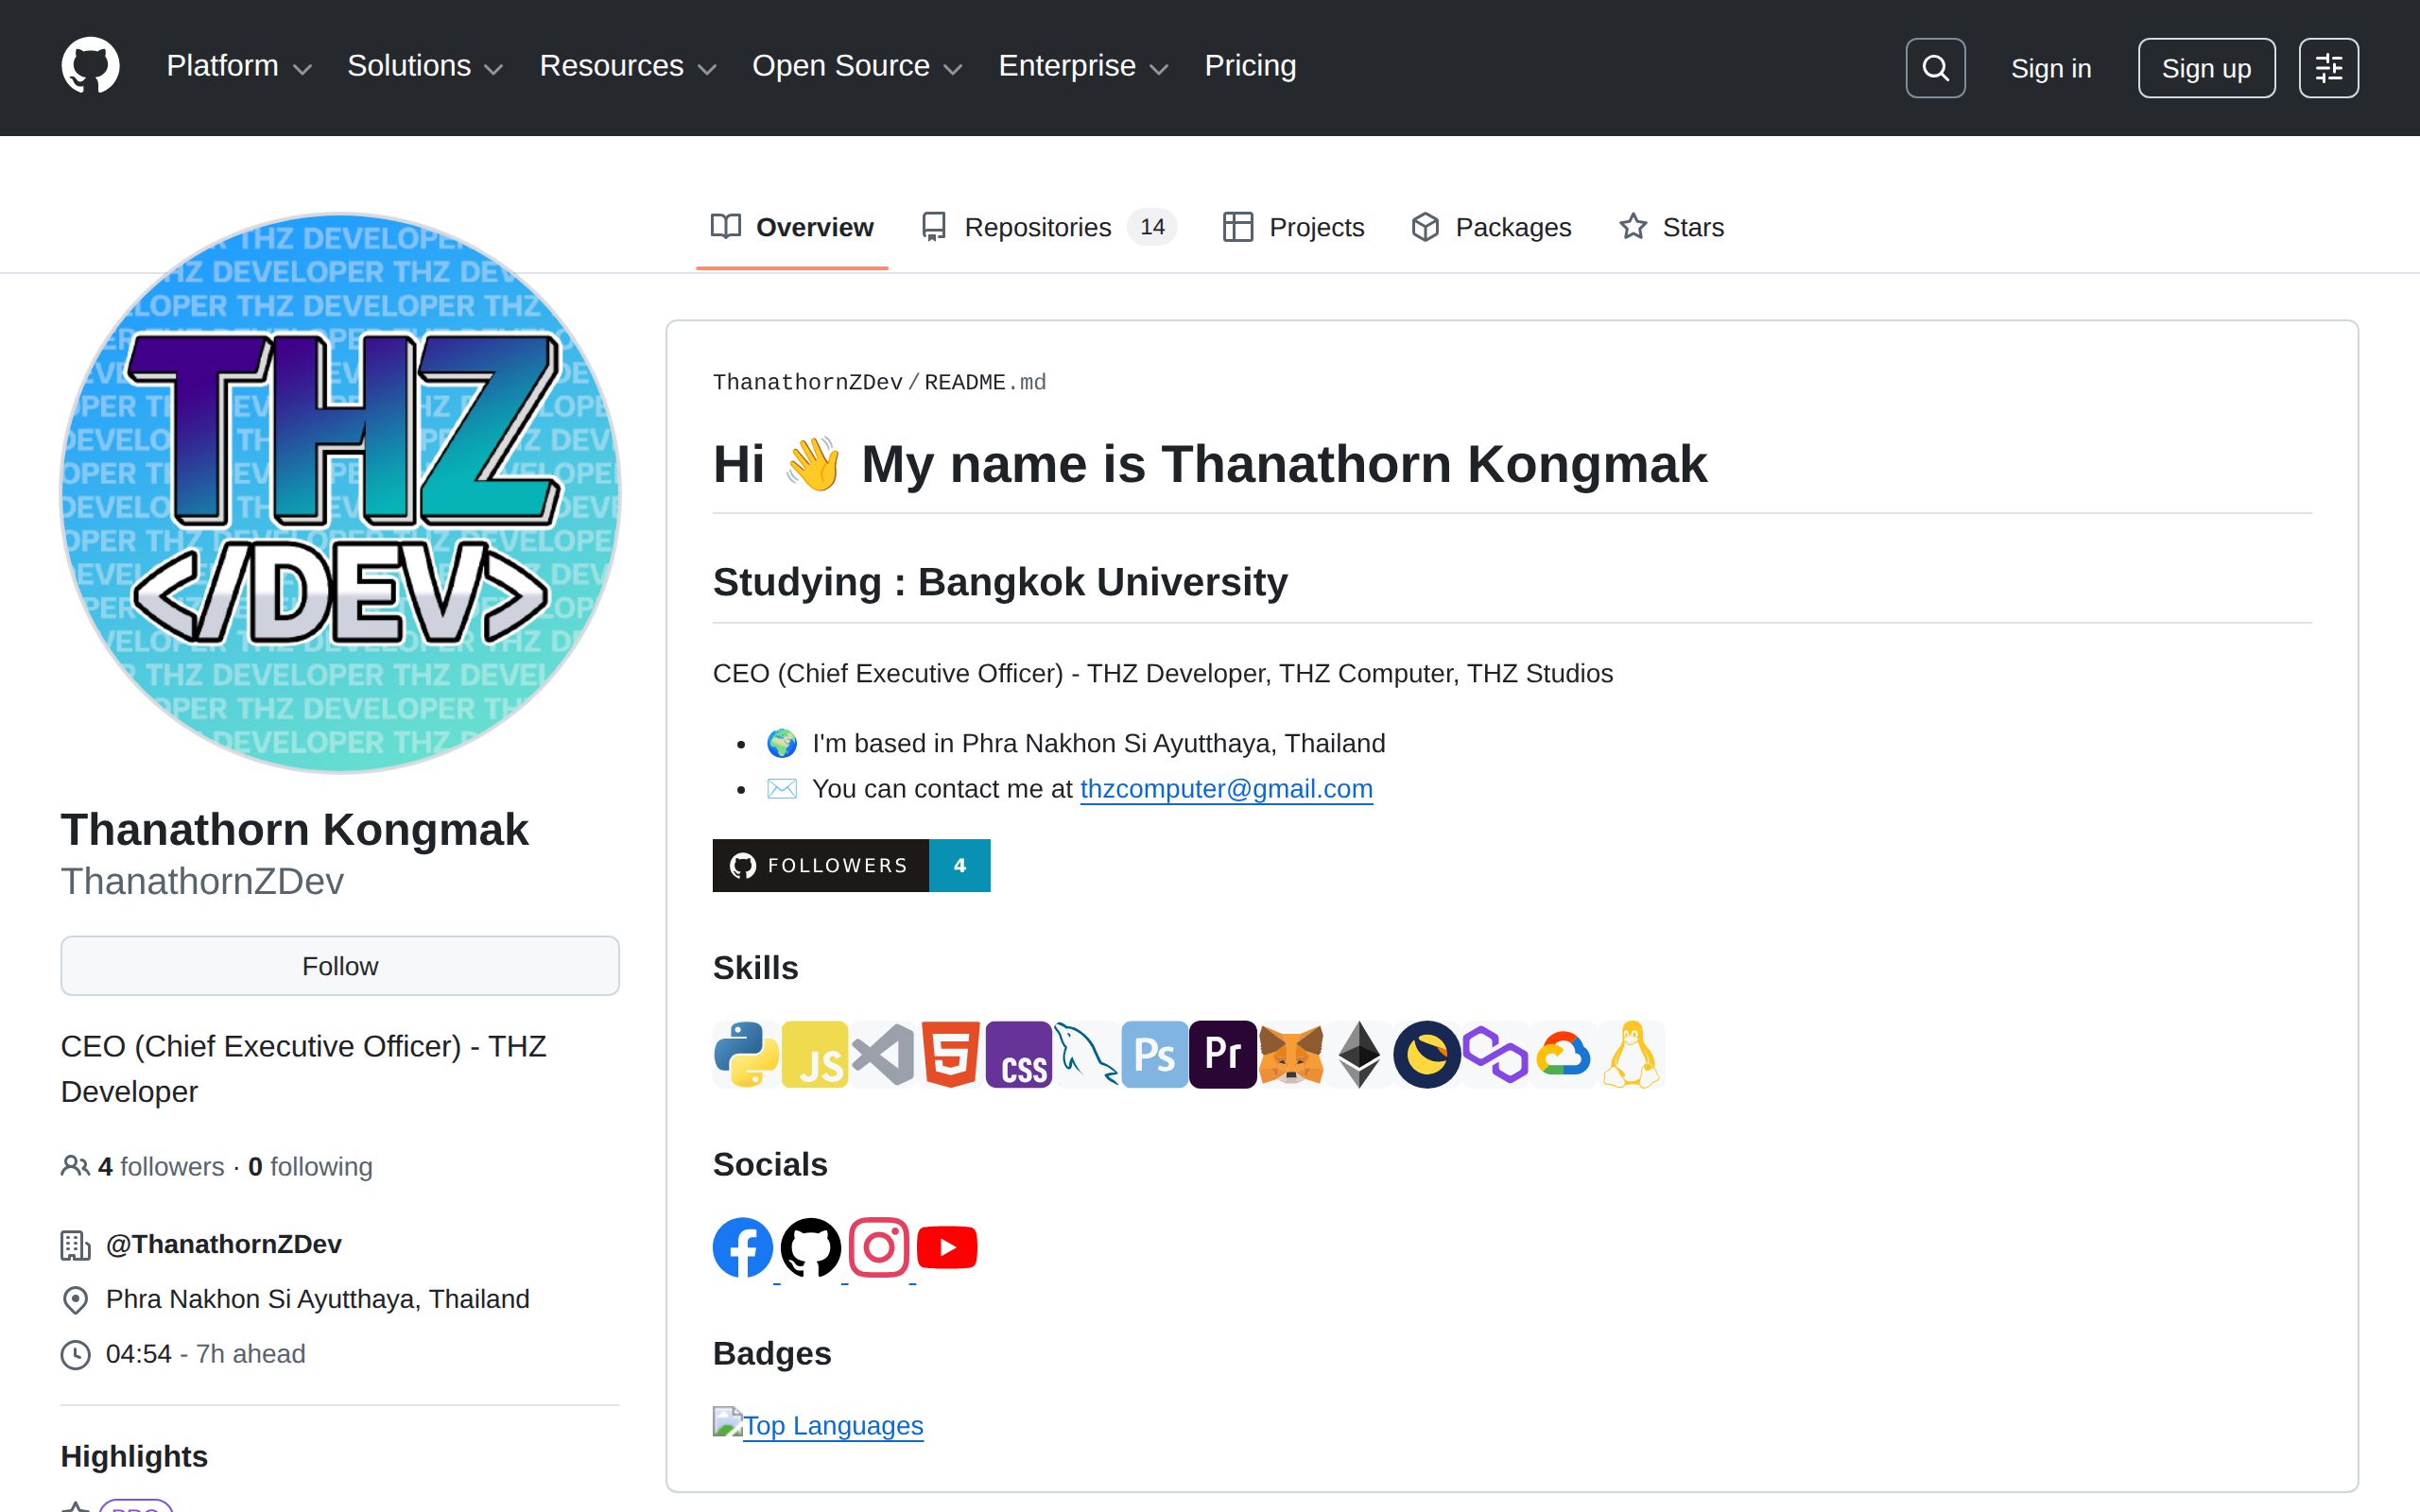Viewport: 2420px width, 1512px height.
Task: Expand the Resources menu
Action: (628, 66)
